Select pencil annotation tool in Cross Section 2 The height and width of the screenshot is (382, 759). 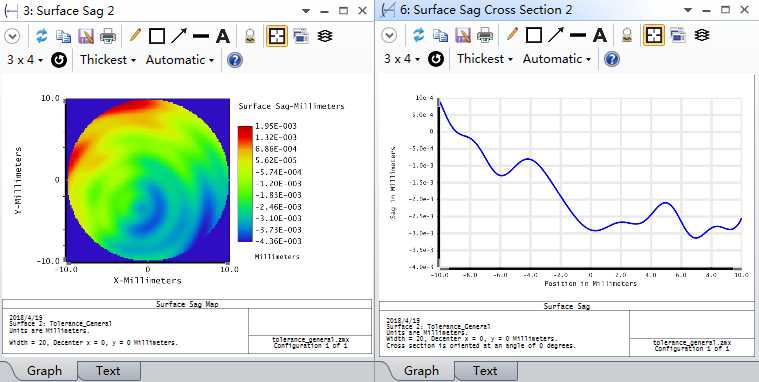[x=512, y=34]
